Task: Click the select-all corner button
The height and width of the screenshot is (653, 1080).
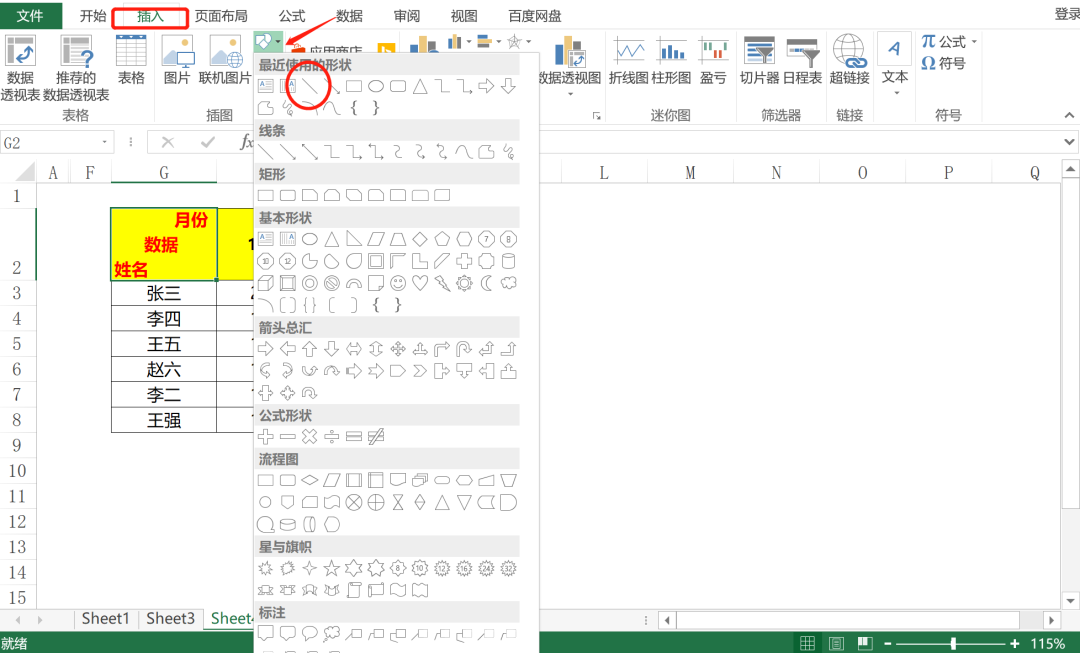Action: coord(24,172)
